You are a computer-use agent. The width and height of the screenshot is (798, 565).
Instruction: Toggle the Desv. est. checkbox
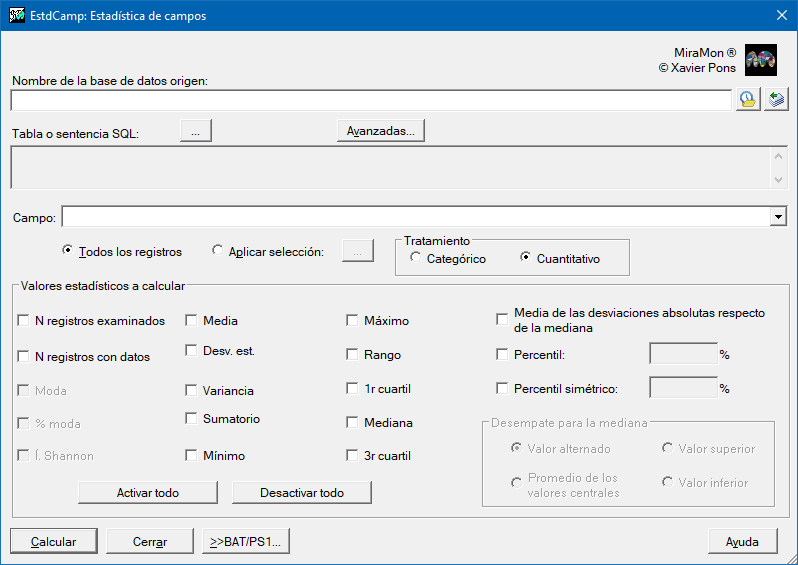[192, 350]
